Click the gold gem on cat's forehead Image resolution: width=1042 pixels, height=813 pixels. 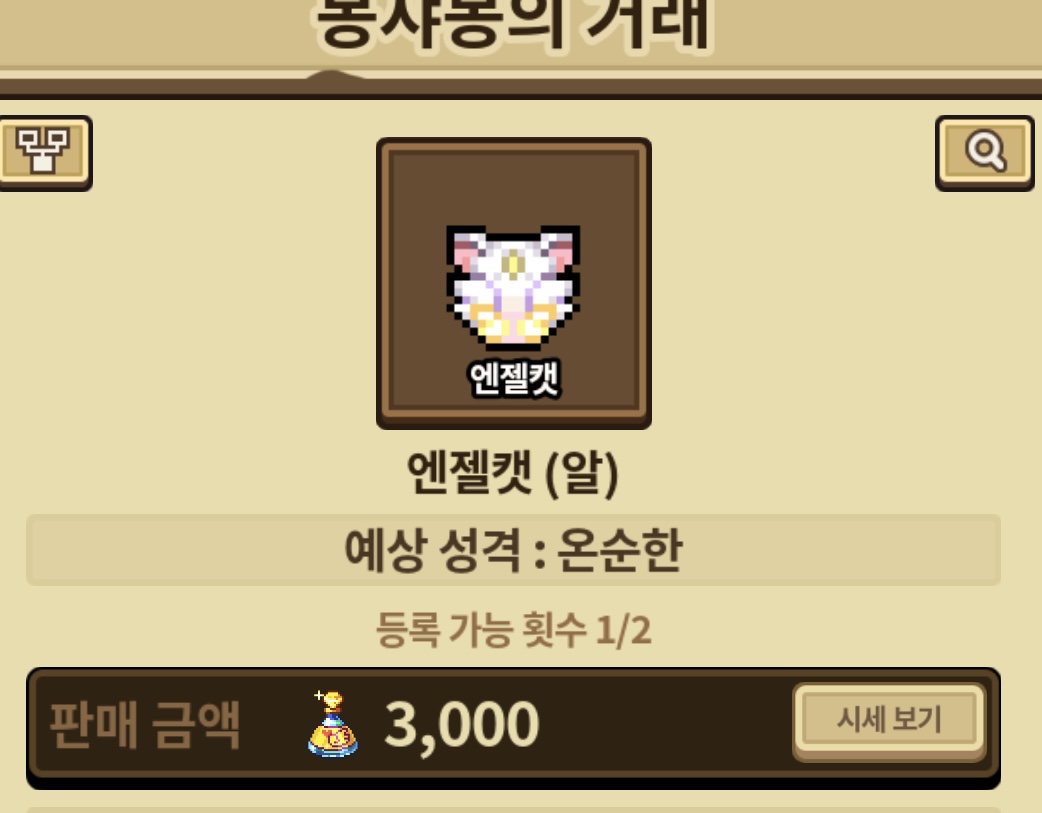(512, 263)
